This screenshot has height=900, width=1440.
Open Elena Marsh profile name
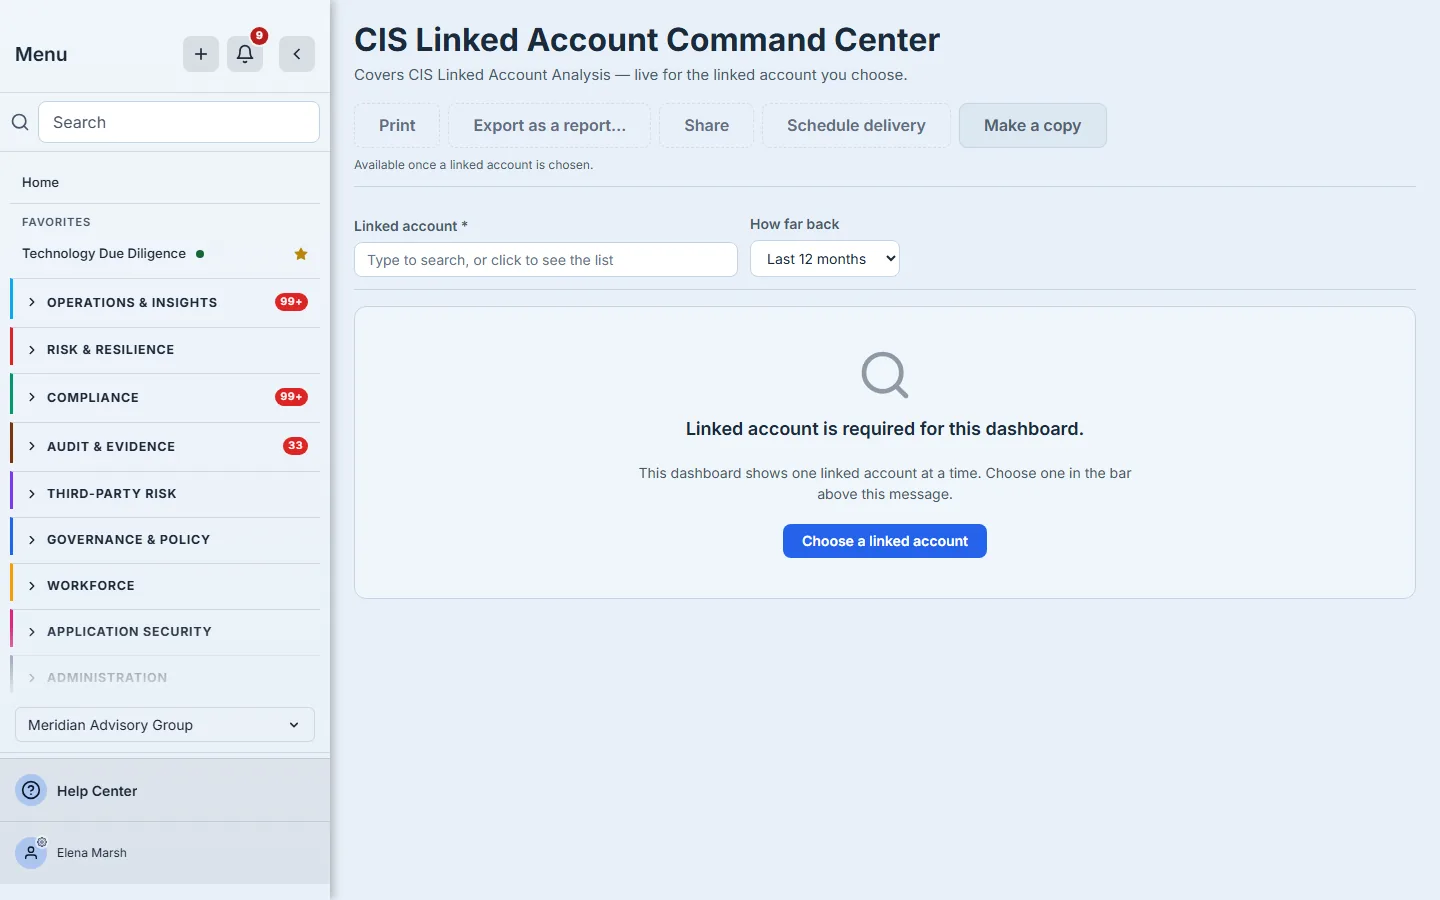(x=92, y=853)
